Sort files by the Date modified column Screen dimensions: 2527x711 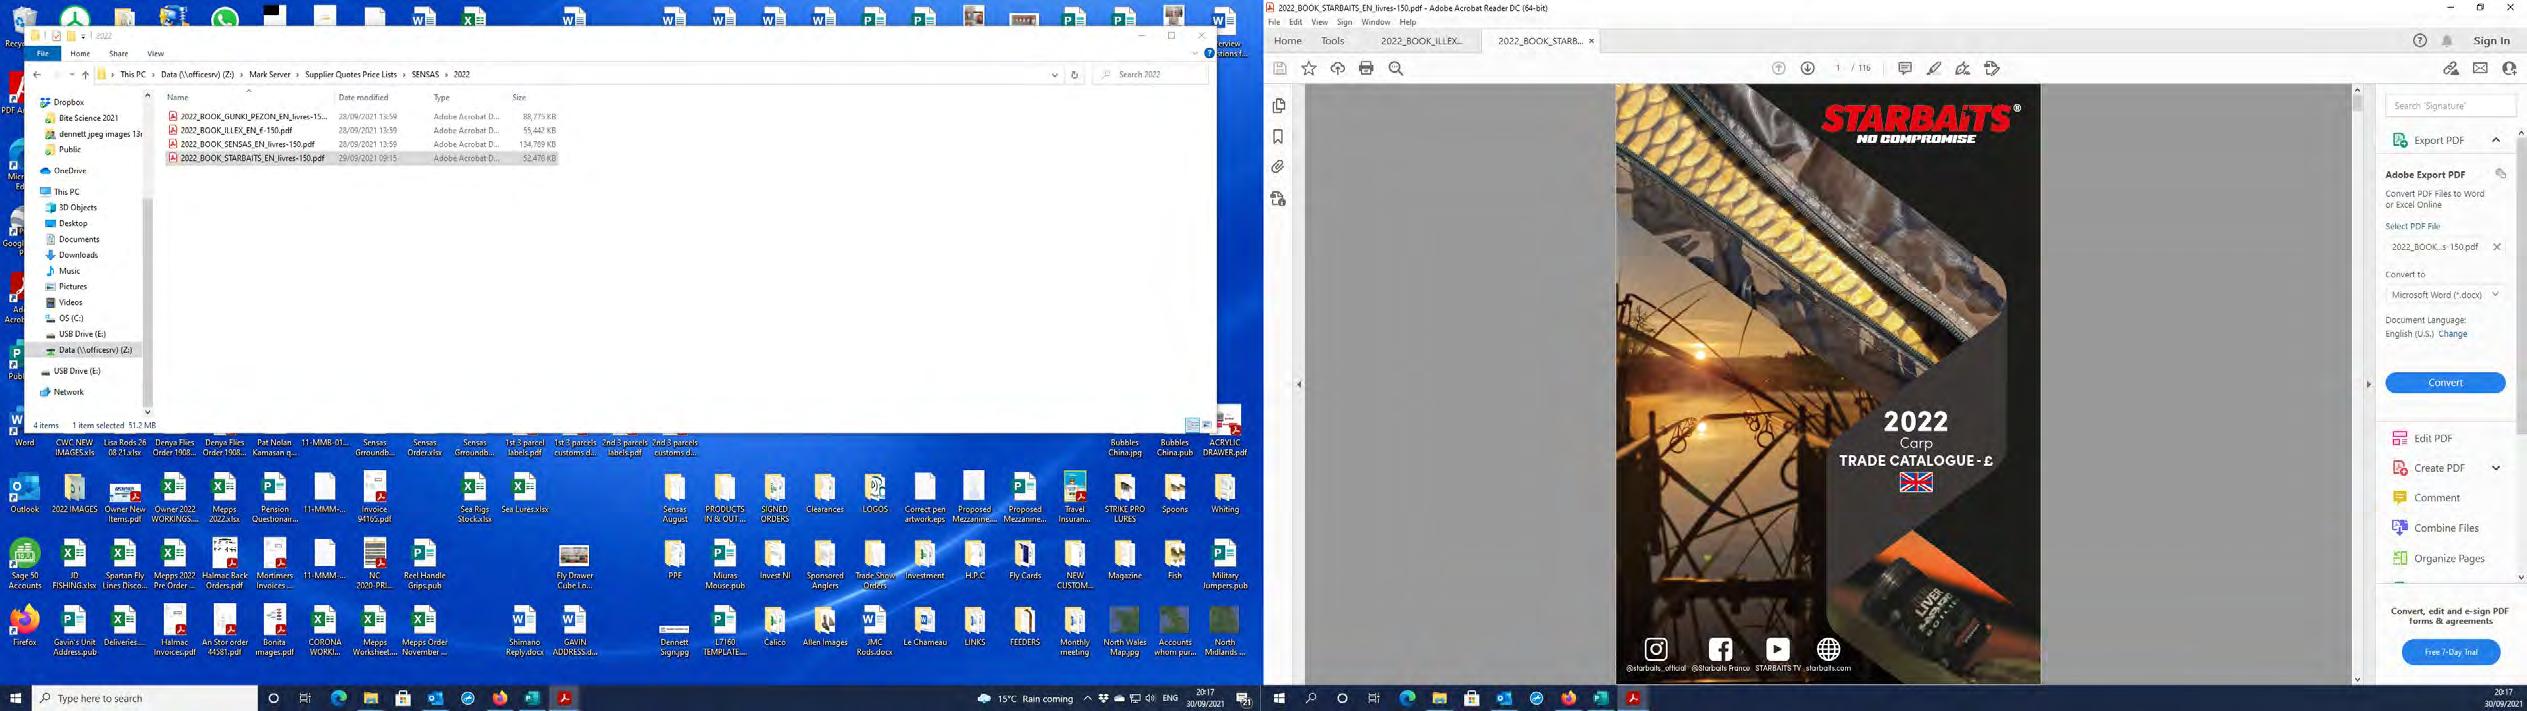[363, 97]
